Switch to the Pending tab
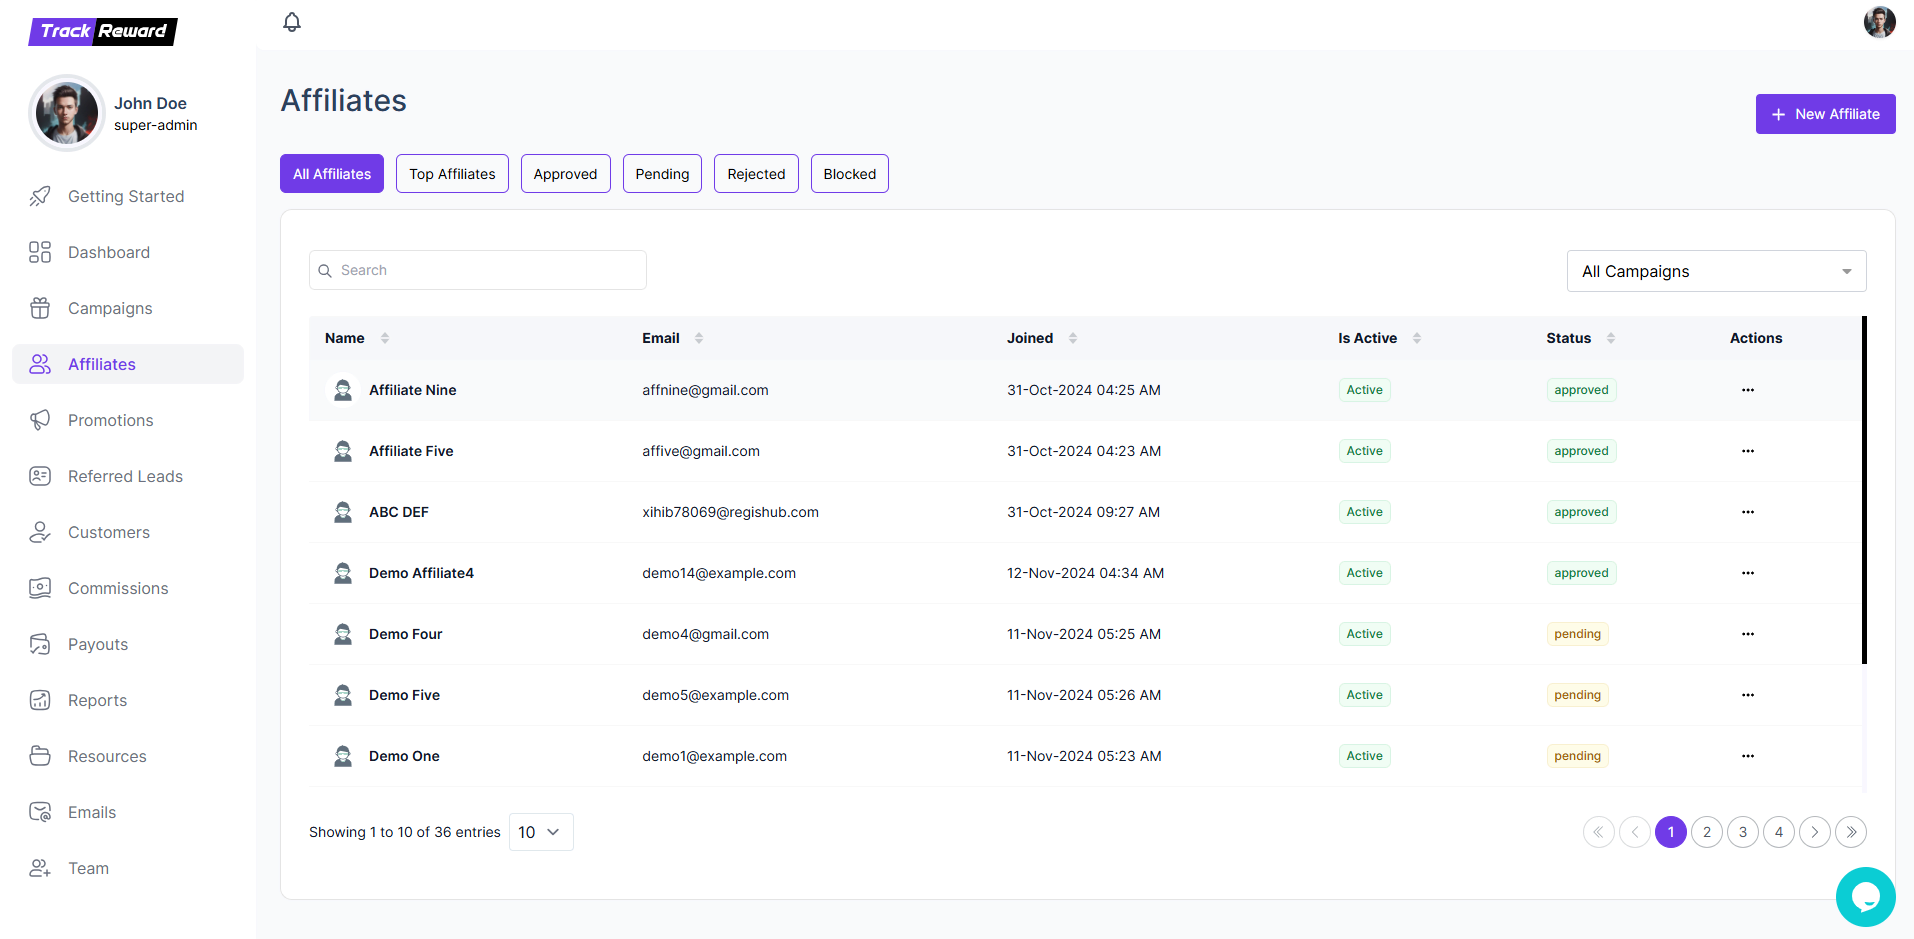This screenshot has height=939, width=1914. (x=662, y=174)
